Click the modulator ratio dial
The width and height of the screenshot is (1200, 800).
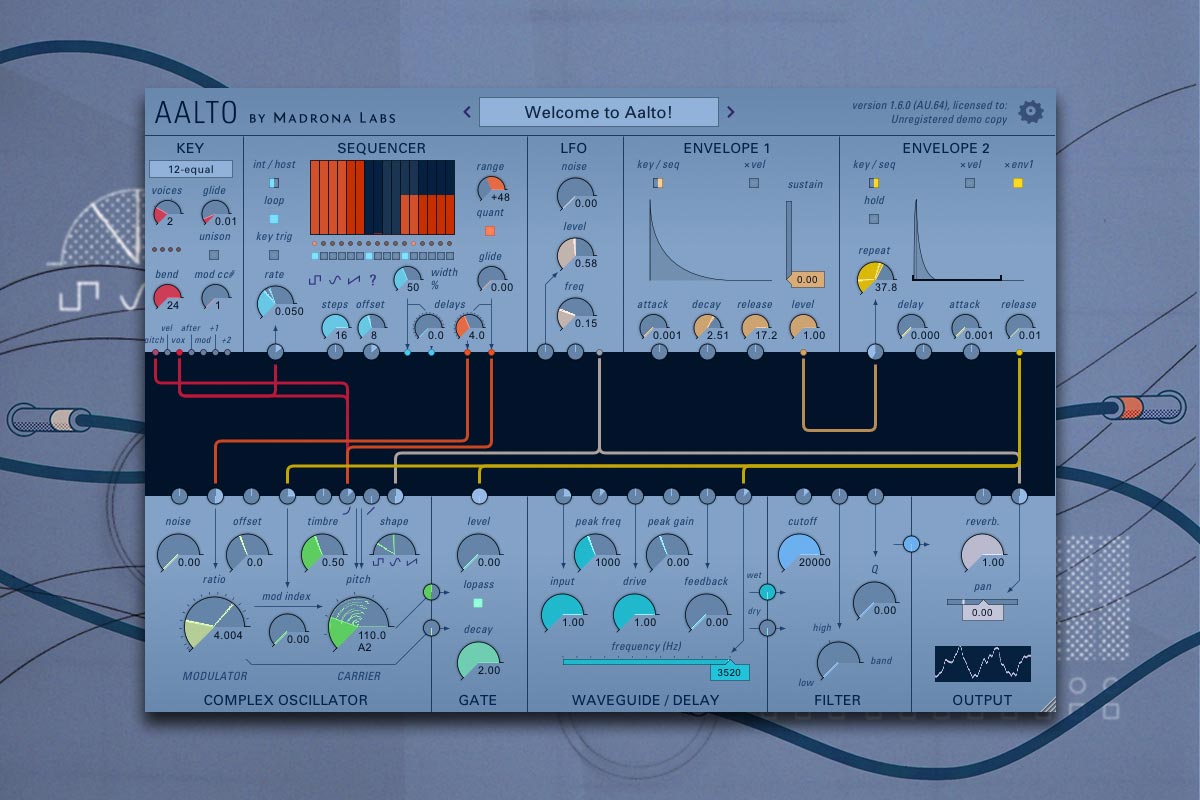pyautogui.click(x=215, y=625)
